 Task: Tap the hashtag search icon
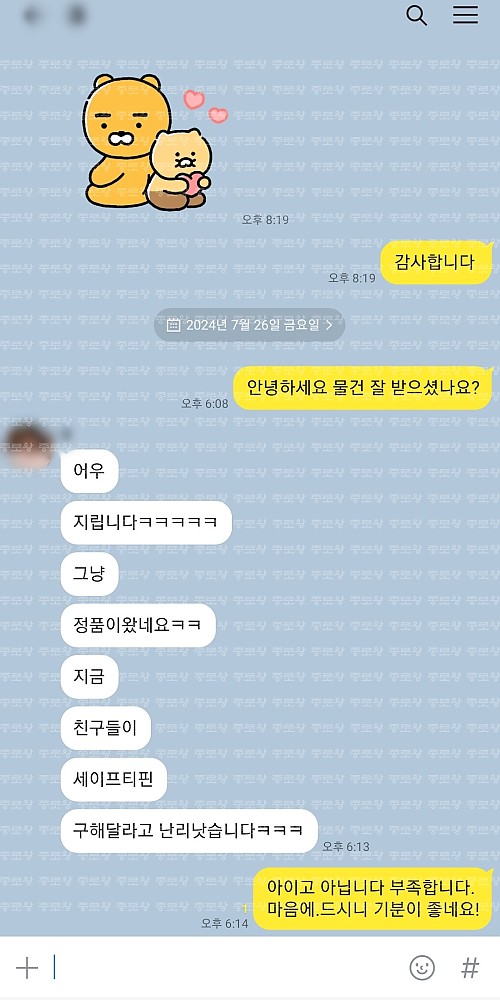tap(470, 967)
